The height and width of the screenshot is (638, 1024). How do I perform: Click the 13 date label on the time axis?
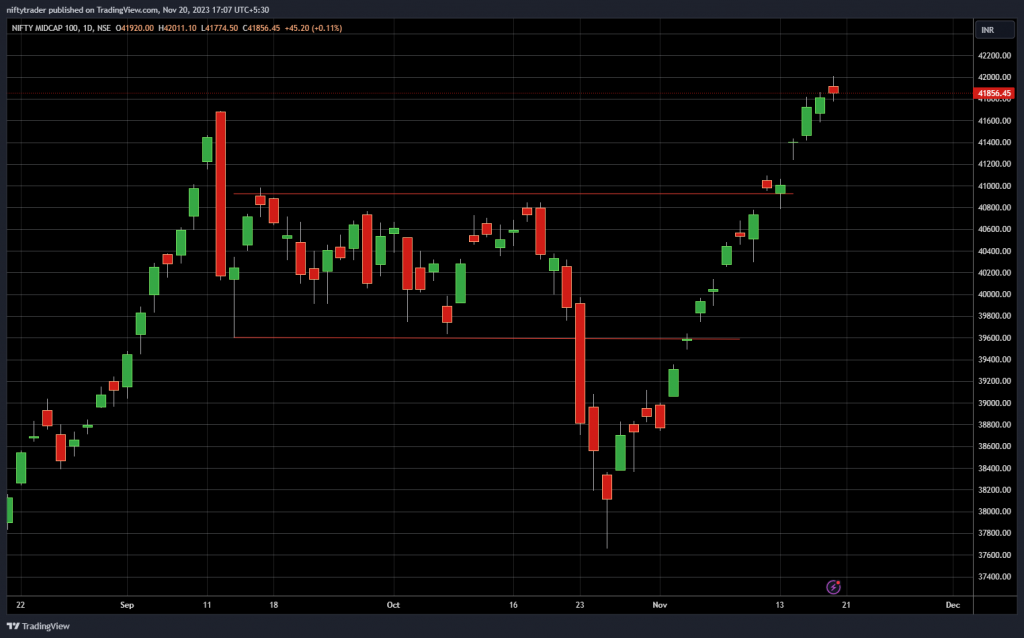click(780, 605)
